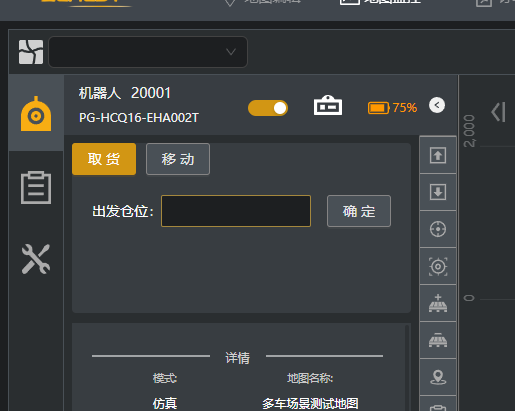515x411 pixels.
Task: Toggle the robot 20001 enable switch
Action: pyautogui.click(x=268, y=108)
